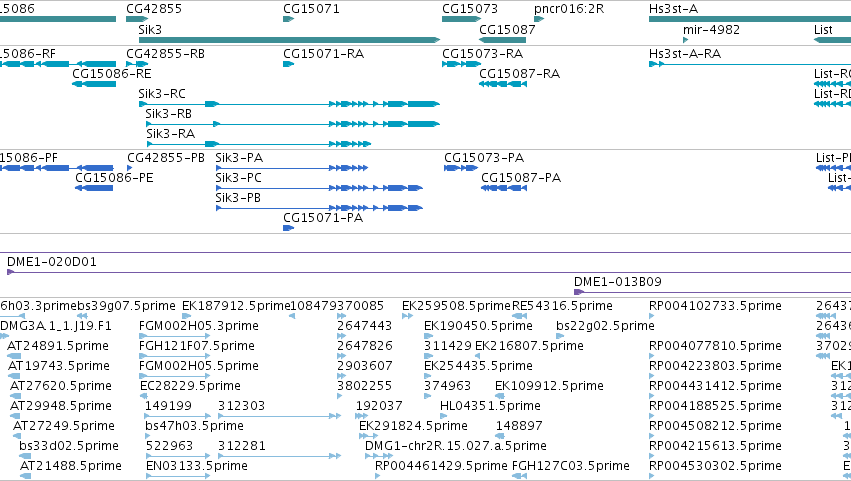The width and height of the screenshot is (851, 481).
Task: Select EST AT27249.5prime
Action: point(64,426)
